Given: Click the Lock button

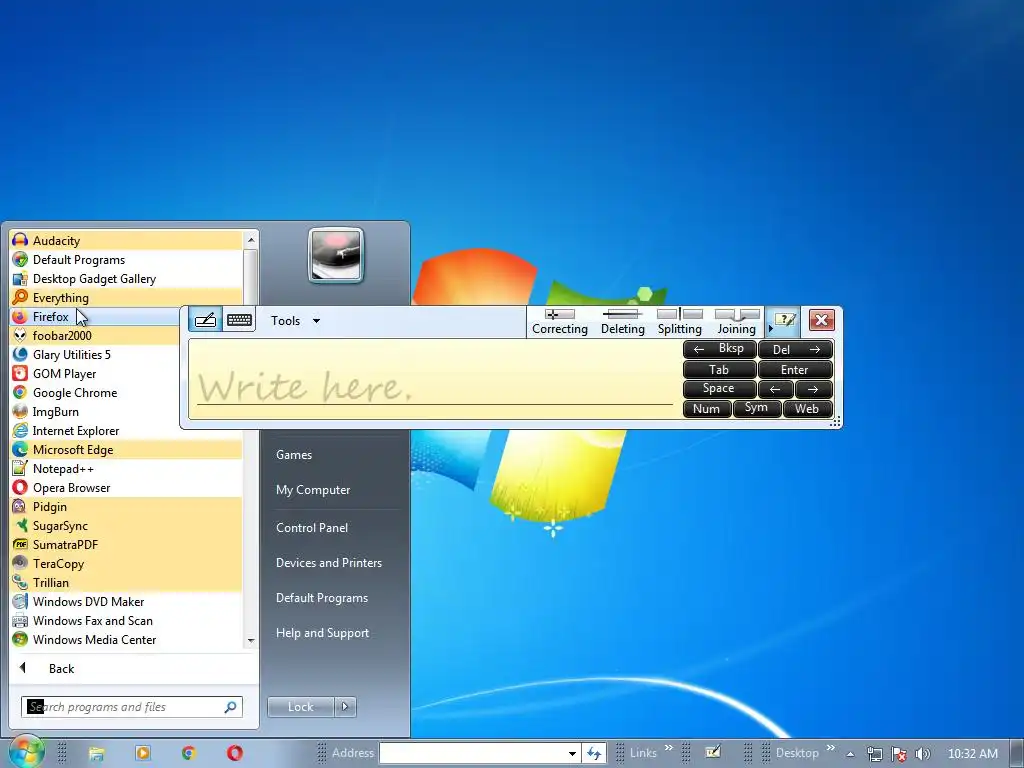Looking at the screenshot, I should pyautogui.click(x=300, y=707).
